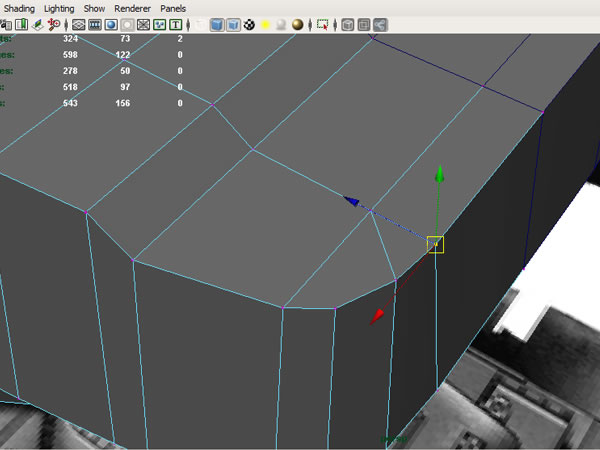The image size is (600, 450).
Task: Click the 2D pan/zoom icon
Action: point(54,25)
